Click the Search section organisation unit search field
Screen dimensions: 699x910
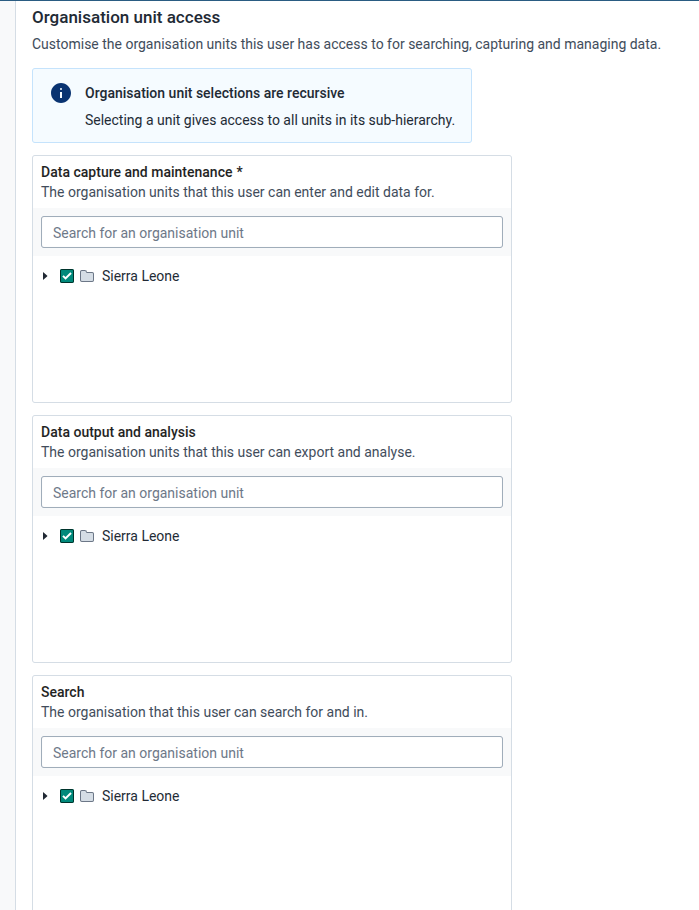pos(272,752)
